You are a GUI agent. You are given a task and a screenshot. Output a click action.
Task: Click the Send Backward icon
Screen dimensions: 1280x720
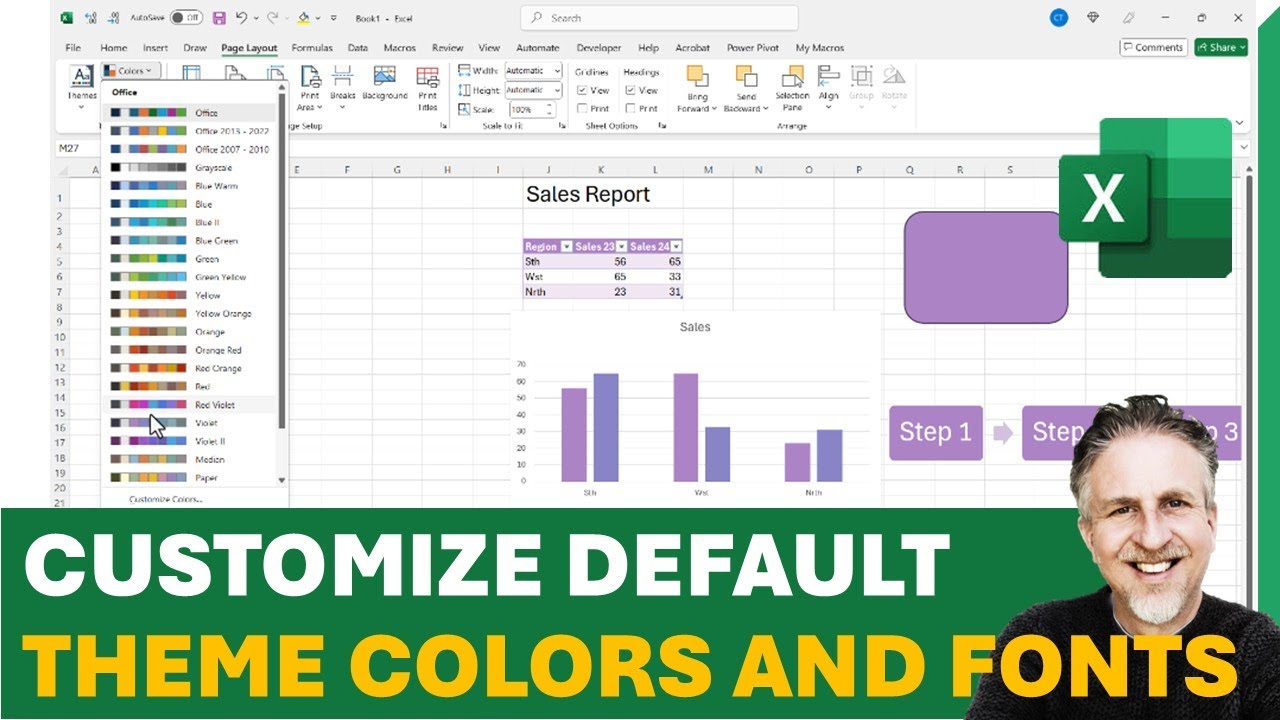(746, 77)
